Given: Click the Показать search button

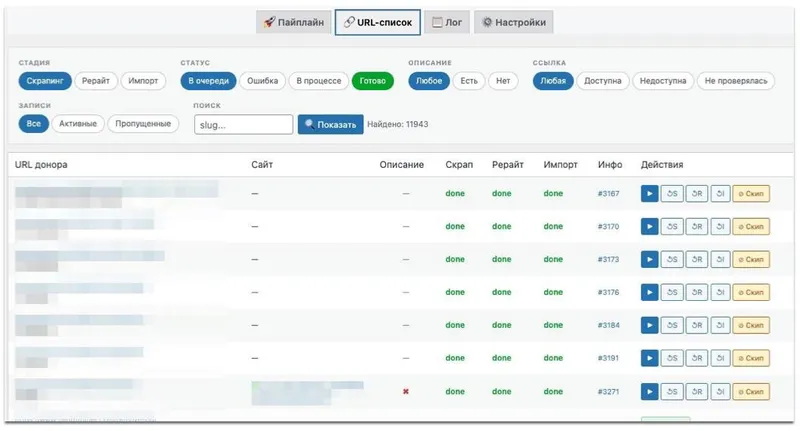Looking at the screenshot, I should click(x=331, y=124).
